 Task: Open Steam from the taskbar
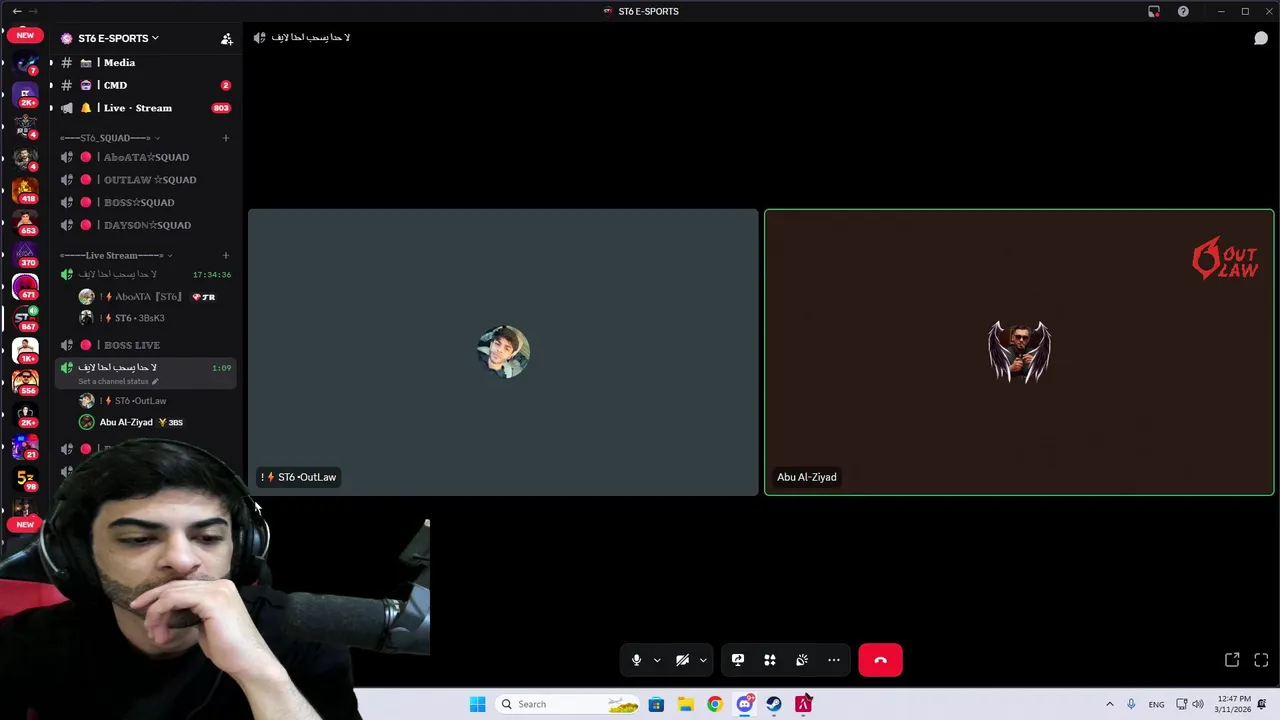pos(774,704)
